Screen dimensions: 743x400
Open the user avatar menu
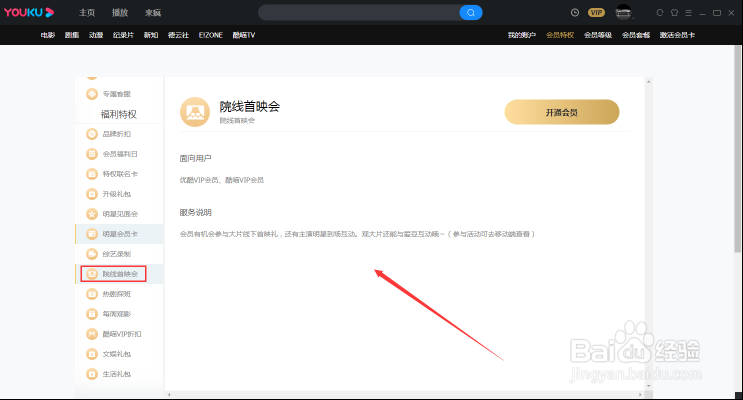(x=624, y=13)
